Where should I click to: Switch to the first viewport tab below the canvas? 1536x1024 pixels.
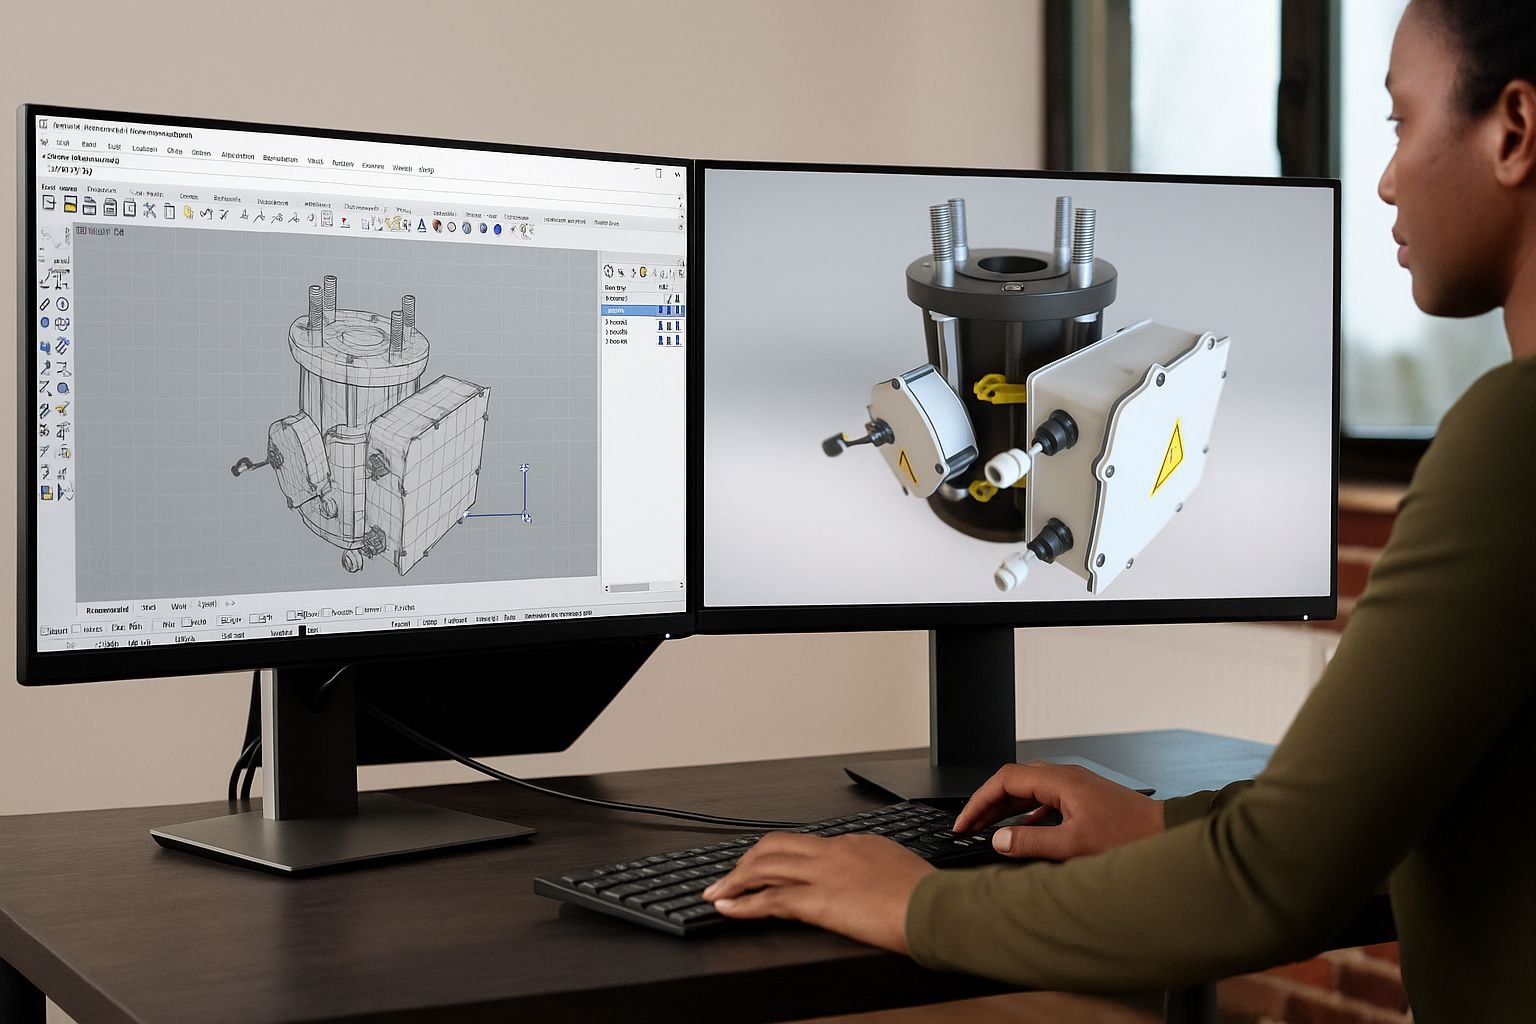(107, 609)
